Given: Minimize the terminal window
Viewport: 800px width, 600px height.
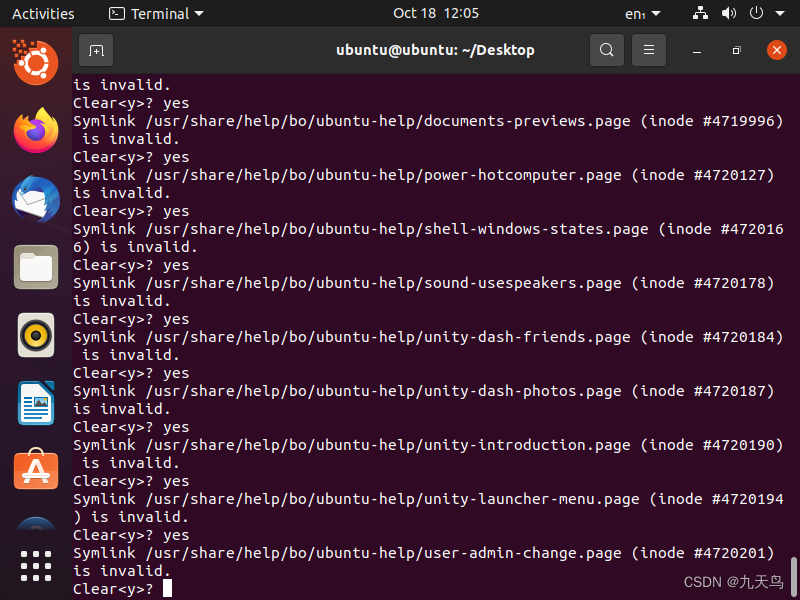Looking at the screenshot, I should point(697,51).
